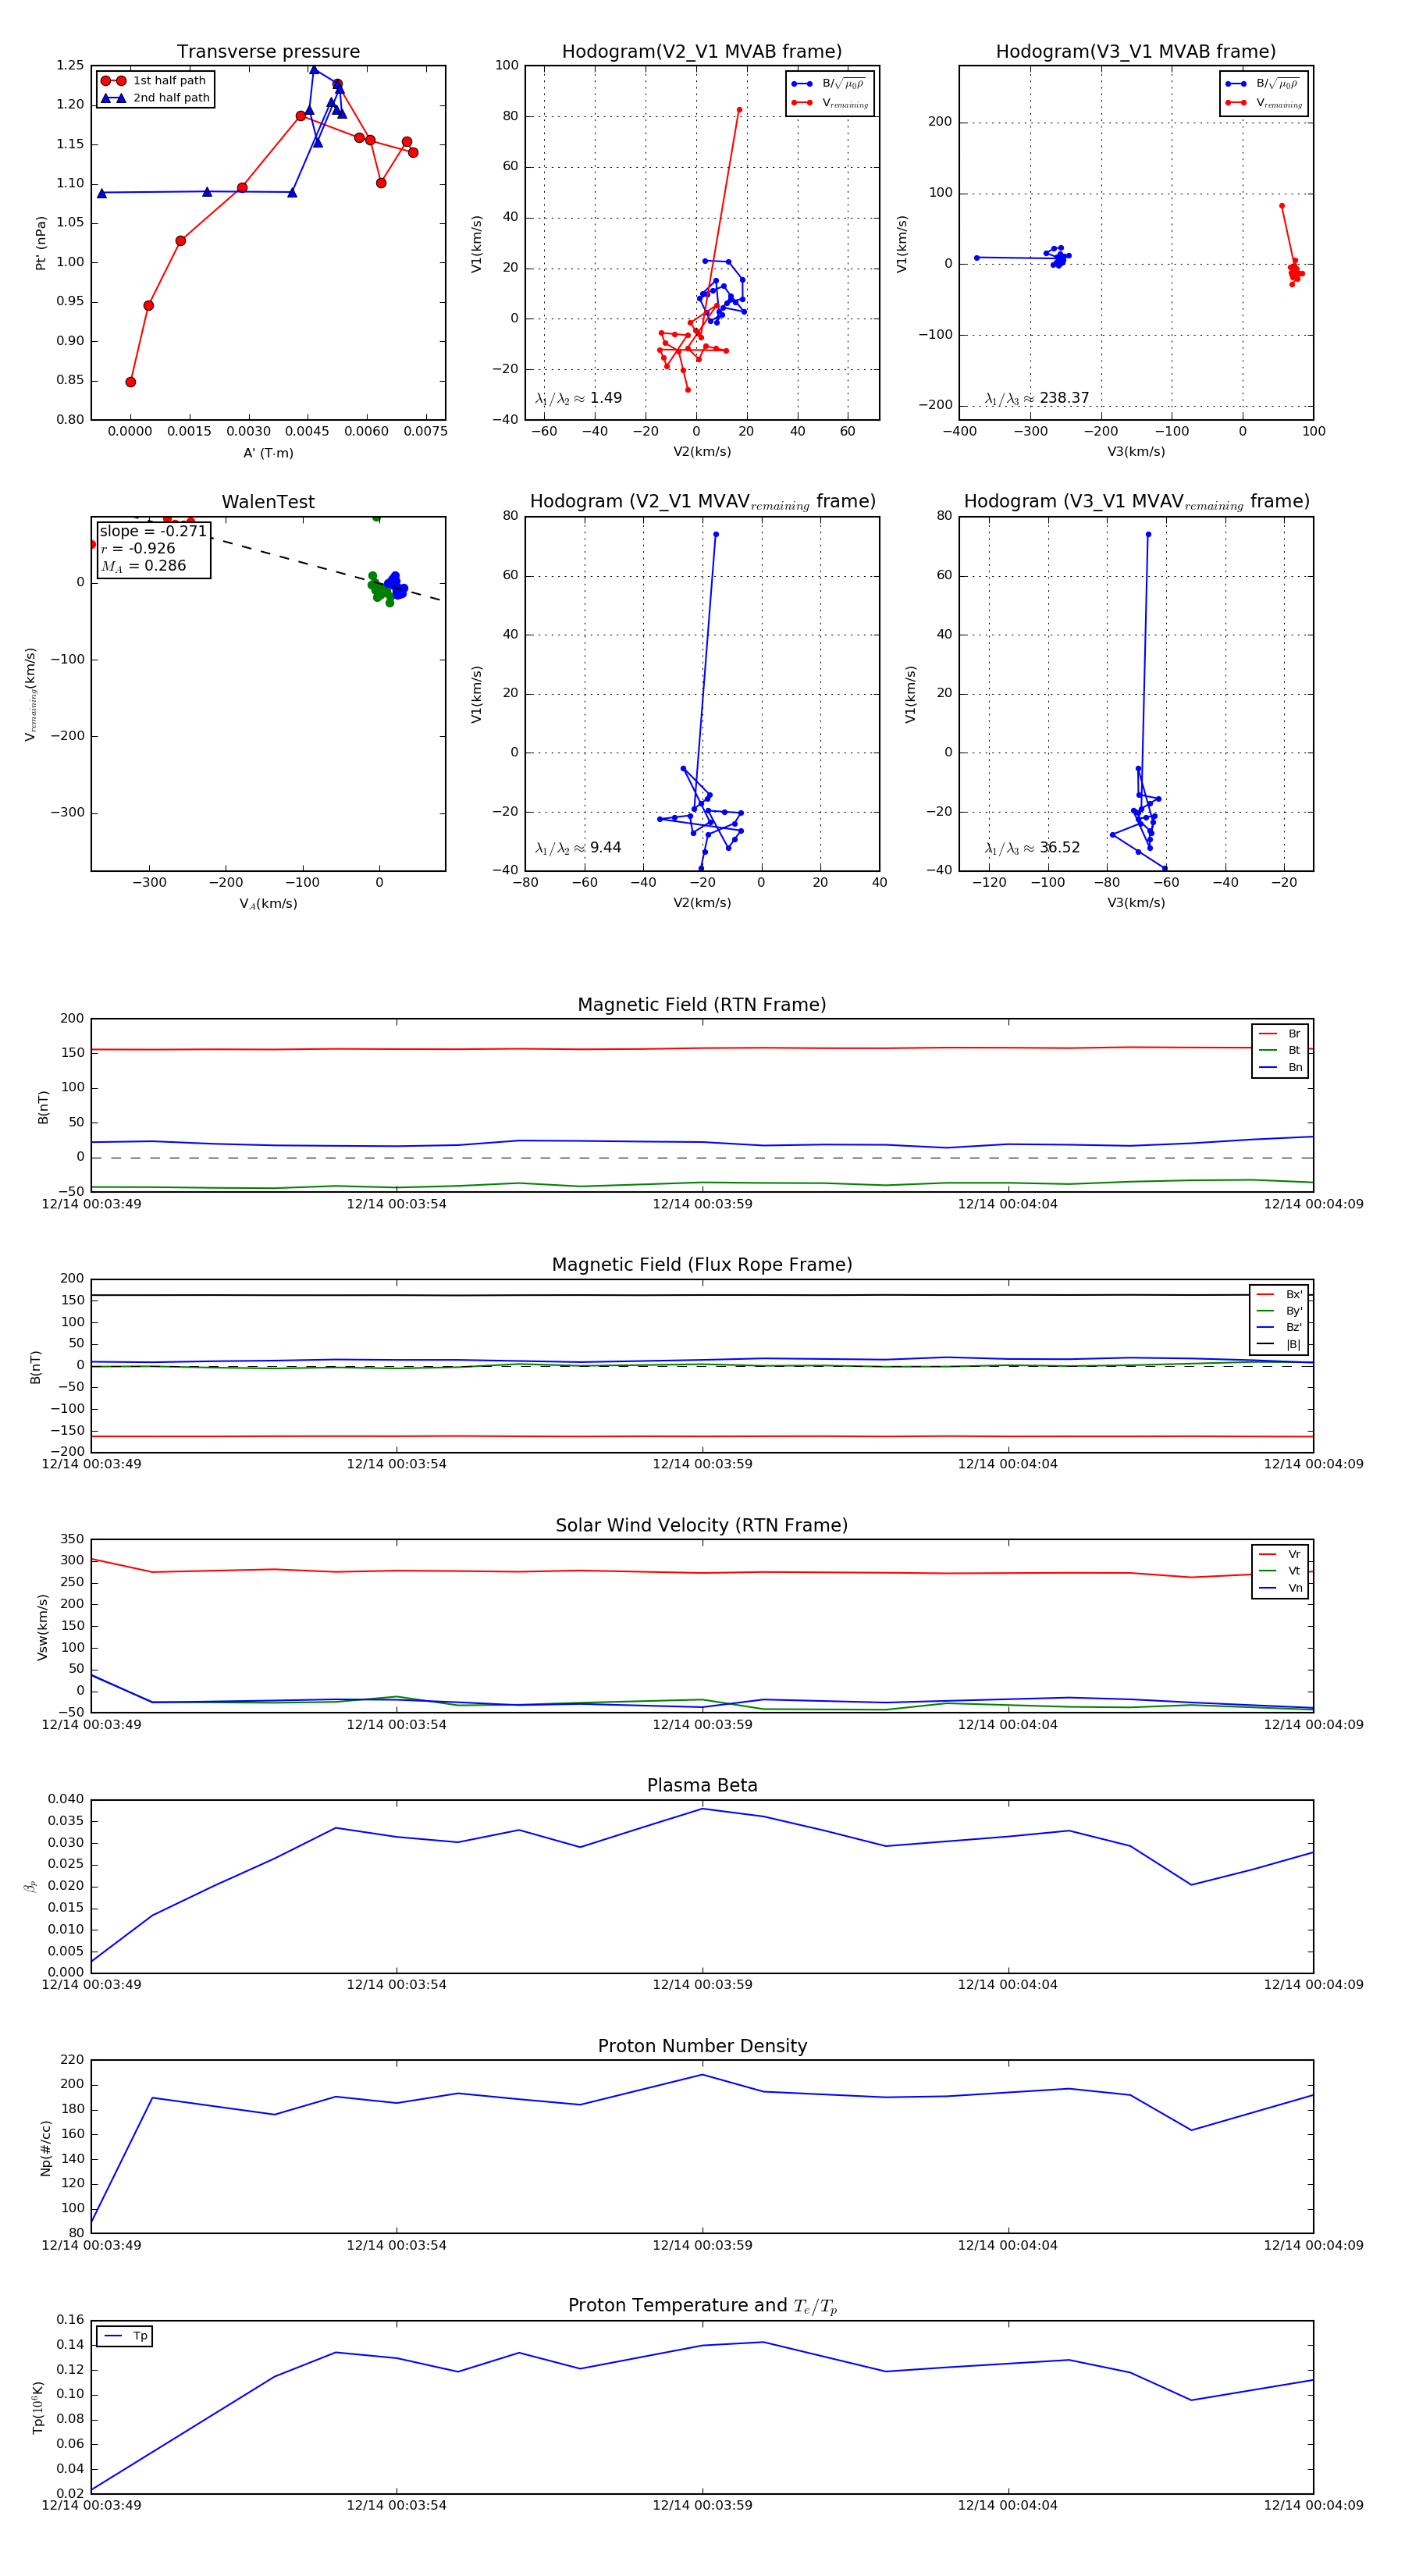Select the "Vr" legend entry
The height and width of the screenshot is (2576, 1405).
click(1280, 1554)
